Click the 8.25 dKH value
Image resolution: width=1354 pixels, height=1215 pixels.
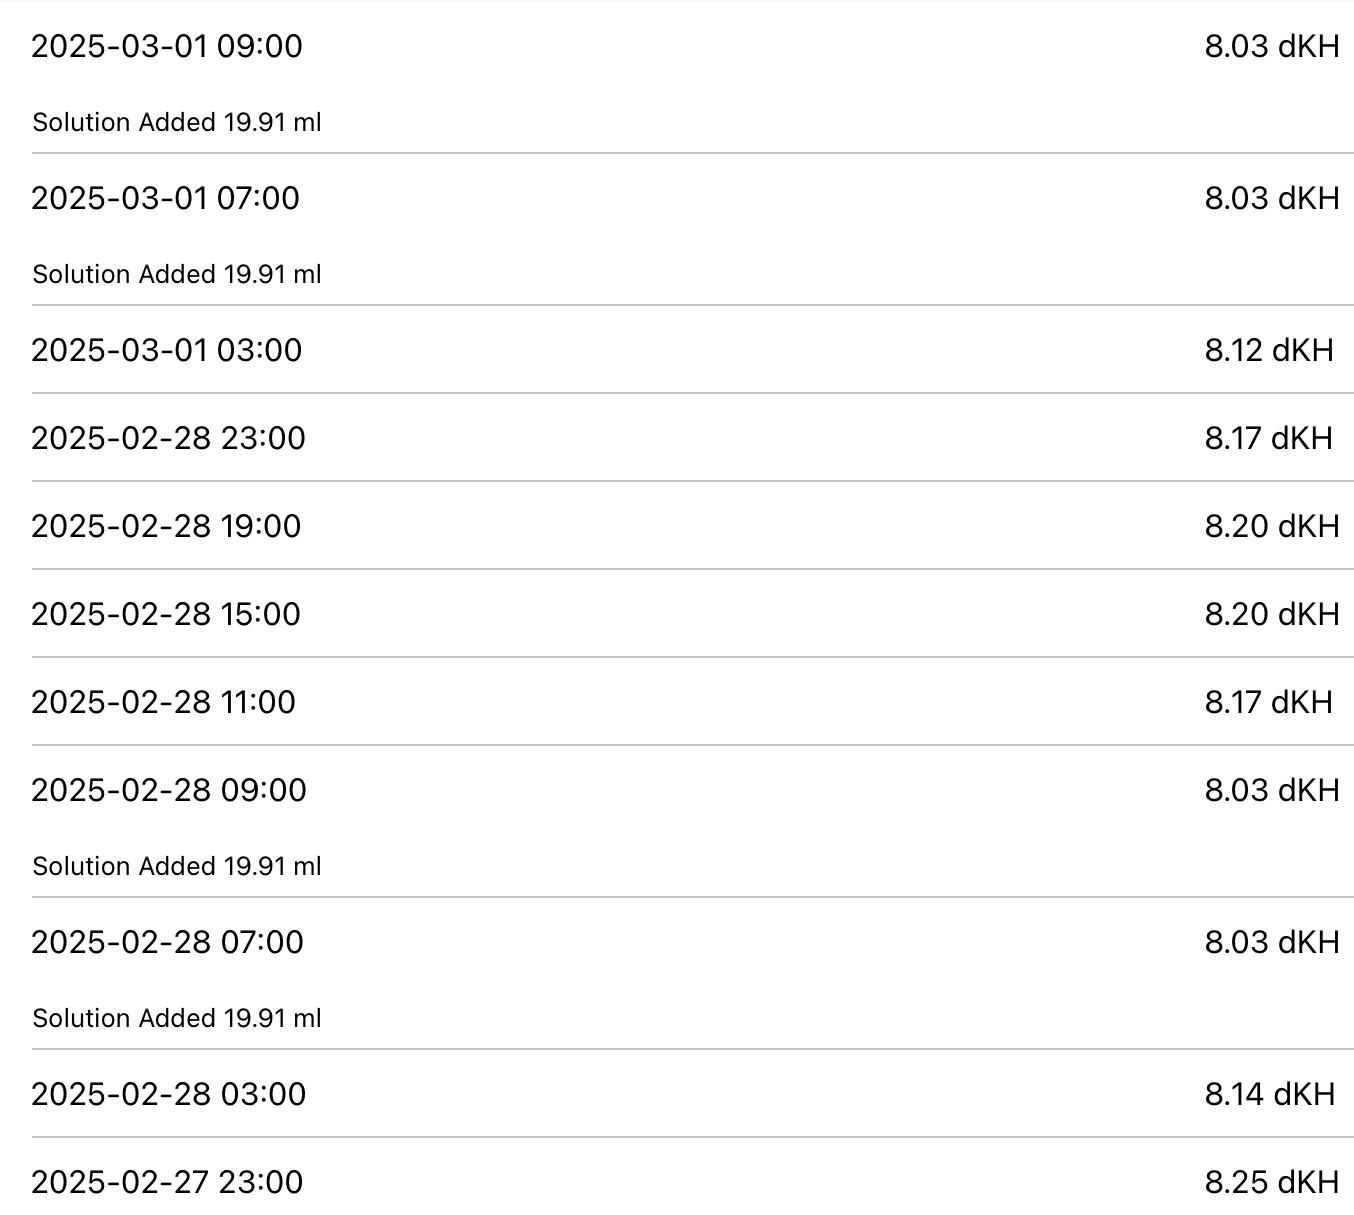pyautogui.click(x=1272, y=1183)
